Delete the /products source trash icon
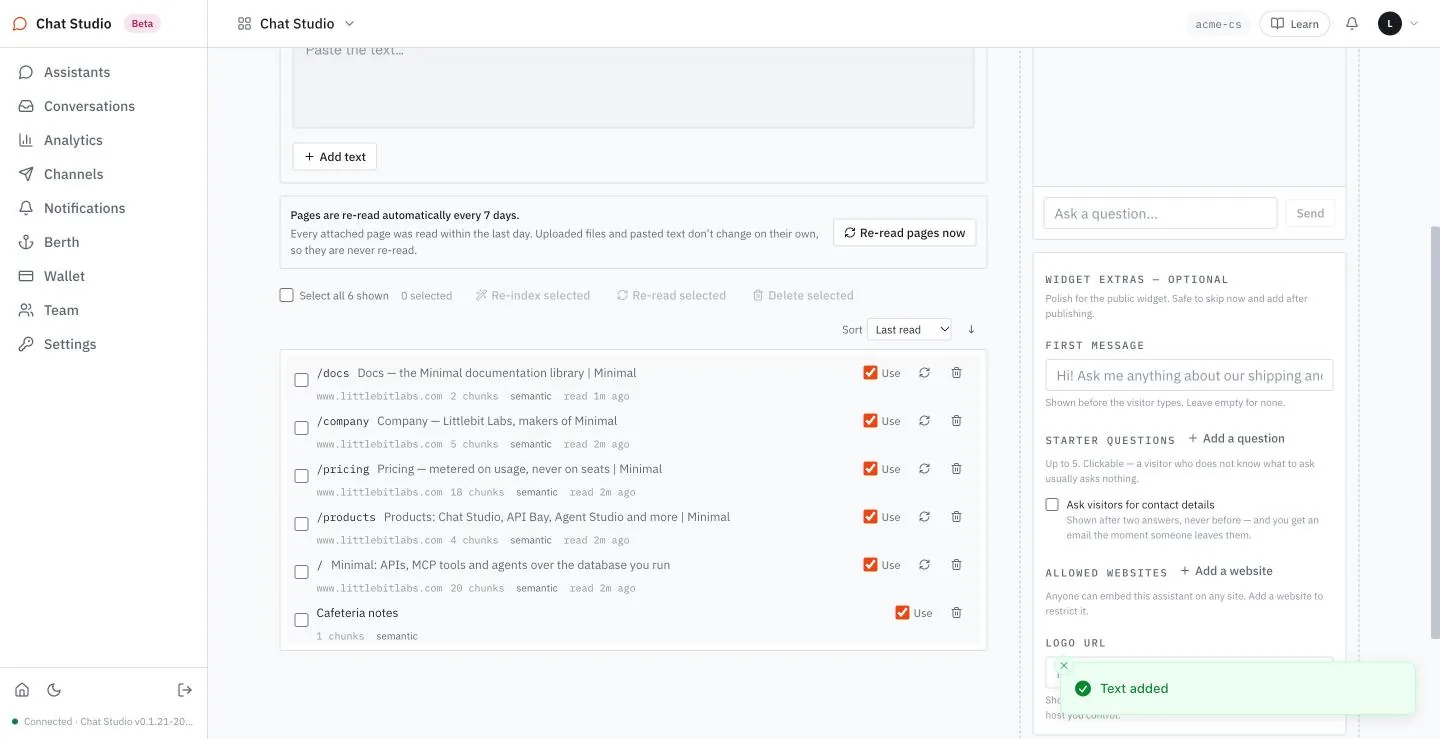1440x739 pixels. tap(956, 517)
